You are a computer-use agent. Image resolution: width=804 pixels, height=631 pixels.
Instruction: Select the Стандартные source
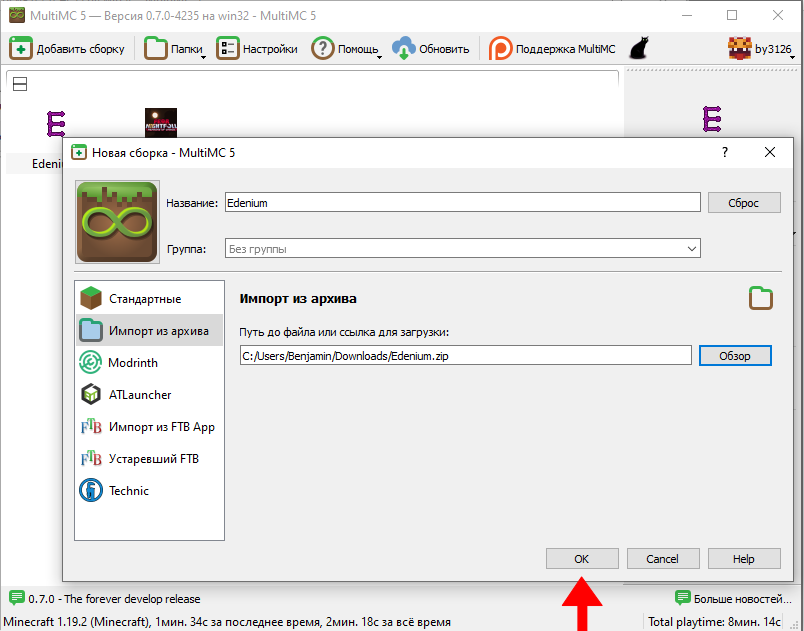click(x=149, y=299)
